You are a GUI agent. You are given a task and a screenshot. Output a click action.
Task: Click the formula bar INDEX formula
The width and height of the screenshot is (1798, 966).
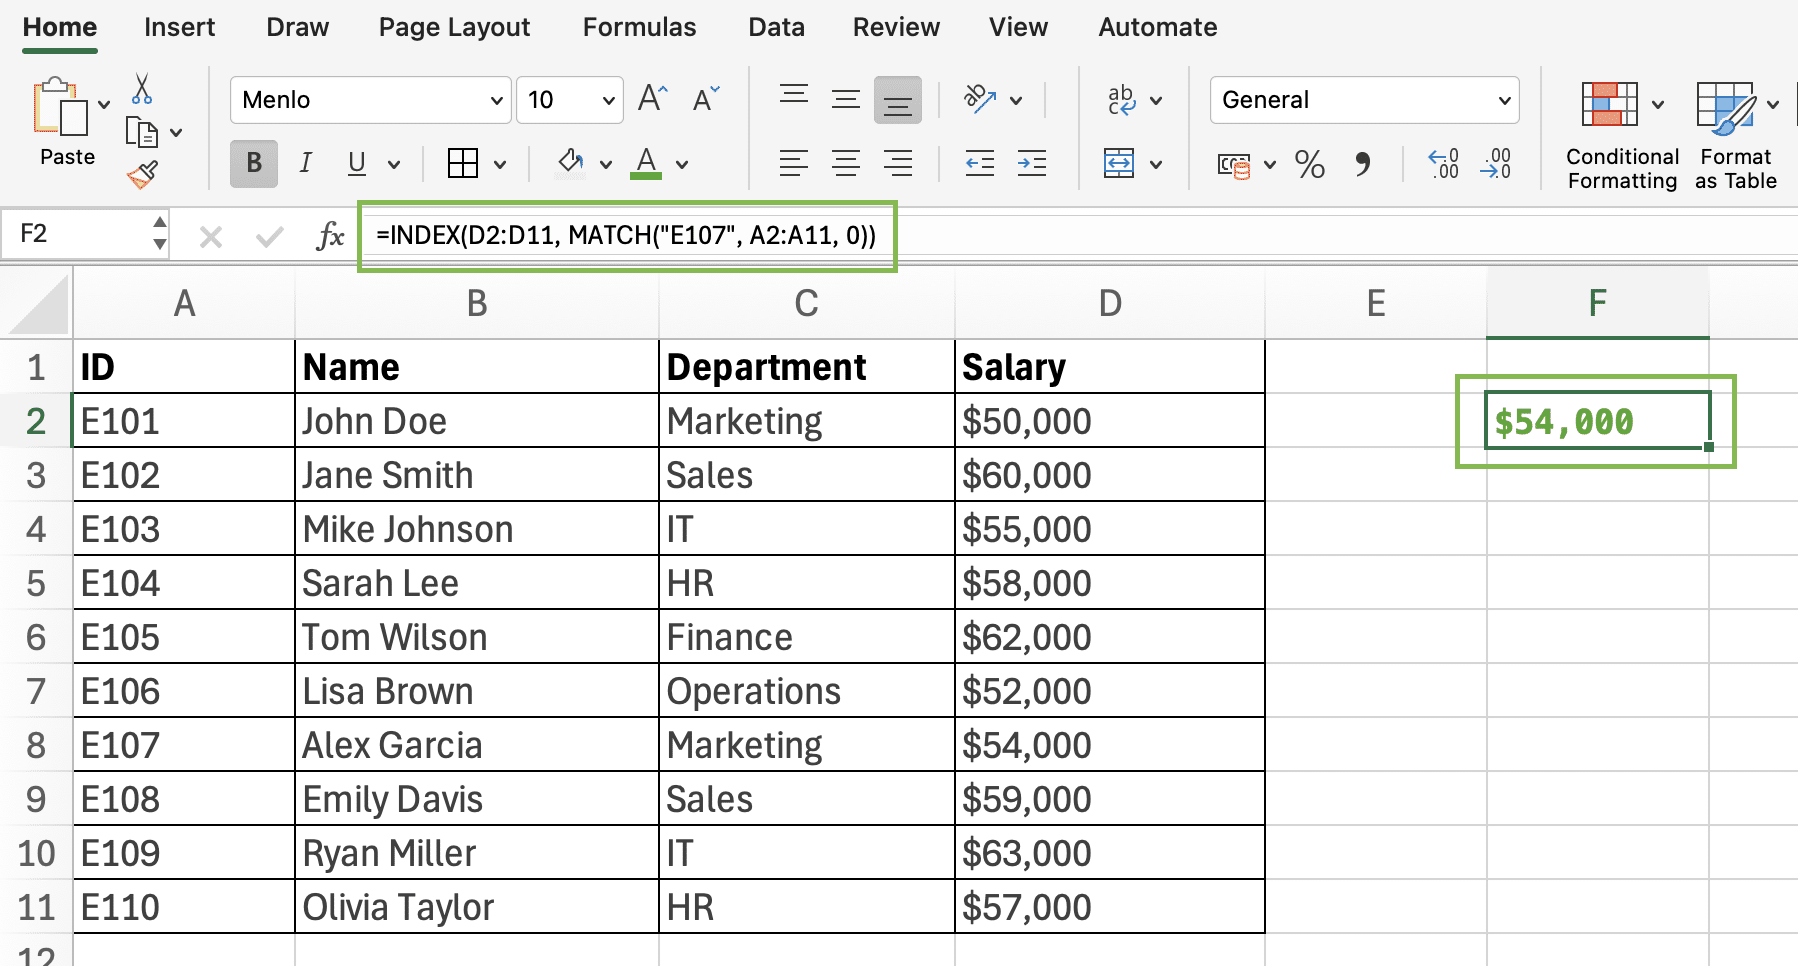626,235
